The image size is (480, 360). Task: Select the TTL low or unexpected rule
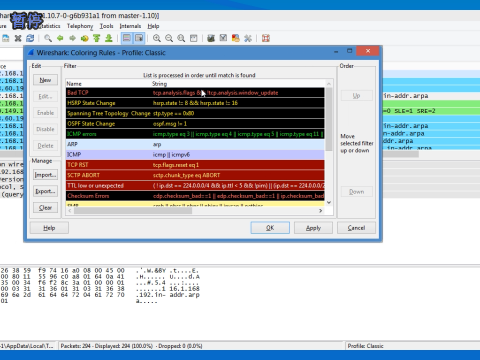[x=195, y=186]
